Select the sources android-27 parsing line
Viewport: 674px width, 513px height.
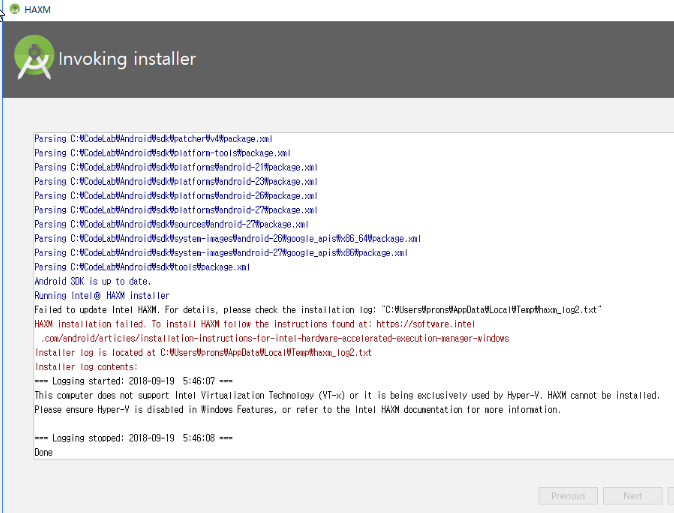click(x=172, y=224)
